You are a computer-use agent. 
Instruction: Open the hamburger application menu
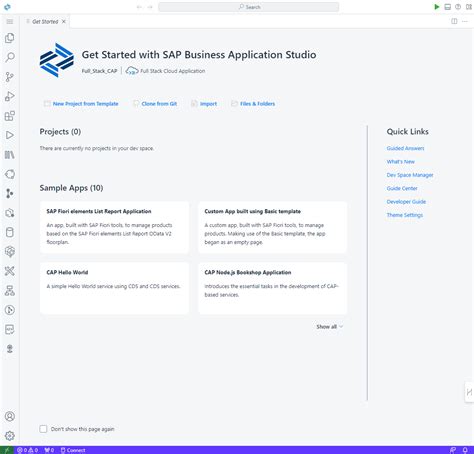click(x=10, y=22)
